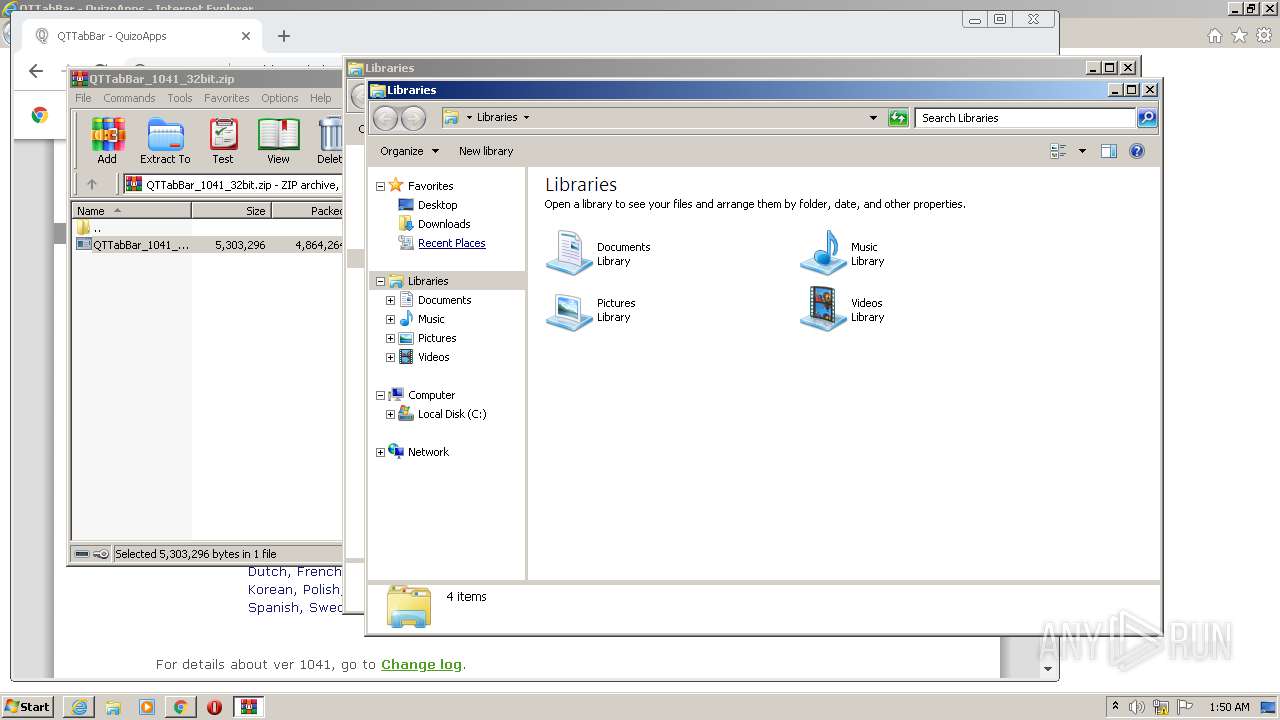Open the address bar history dropdown
Image resolution: width=1280 pixels, height=720 pixels.
click(x=873, y=118)
